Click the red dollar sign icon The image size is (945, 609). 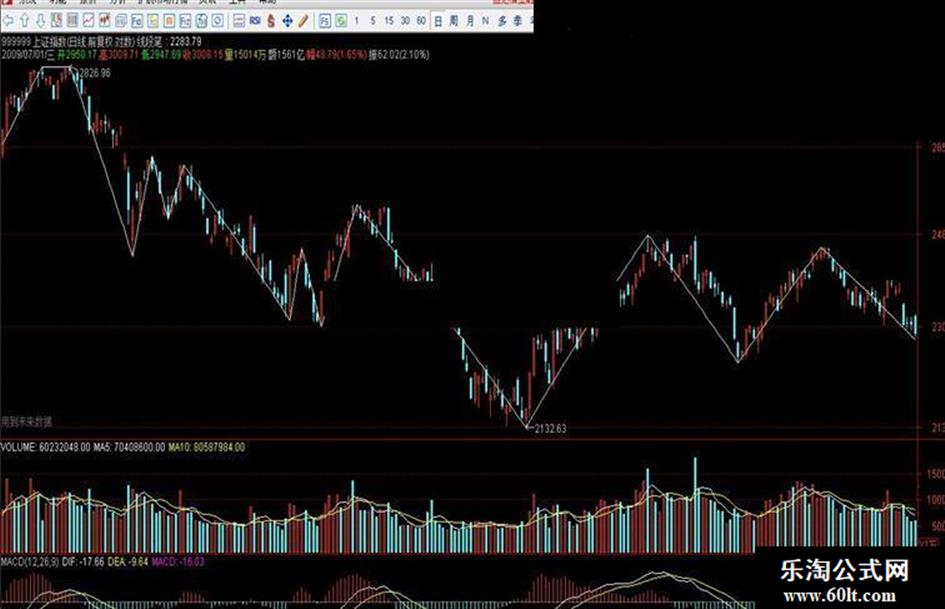pyautogui.click(x=271, y=21)
